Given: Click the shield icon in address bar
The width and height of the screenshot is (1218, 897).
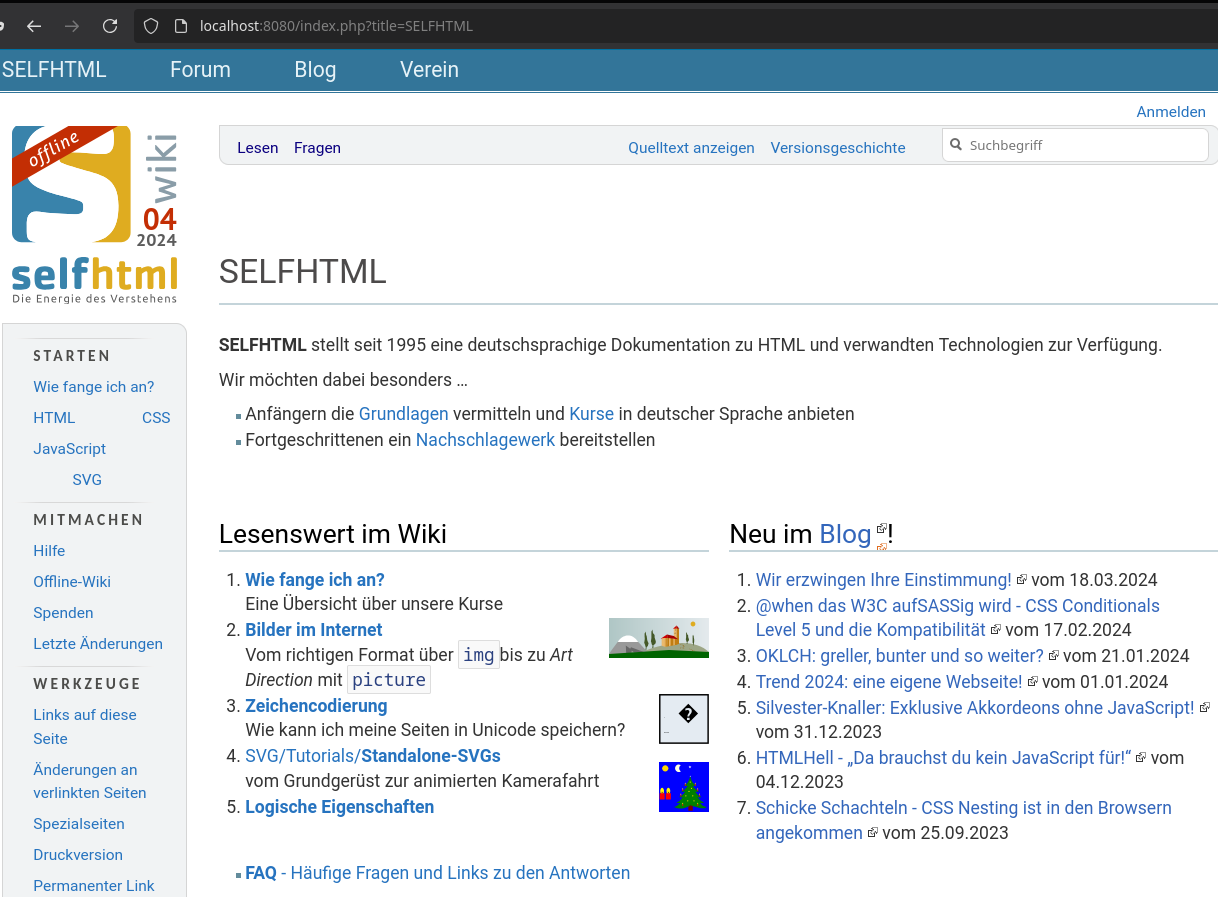Looking at the screenshot, I should pos(151,26).
